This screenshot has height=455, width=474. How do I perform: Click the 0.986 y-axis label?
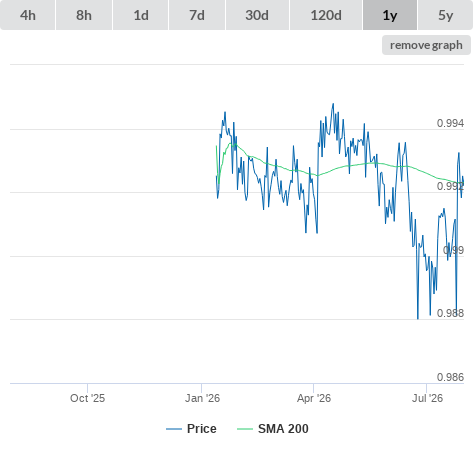[x=450, y=377]
